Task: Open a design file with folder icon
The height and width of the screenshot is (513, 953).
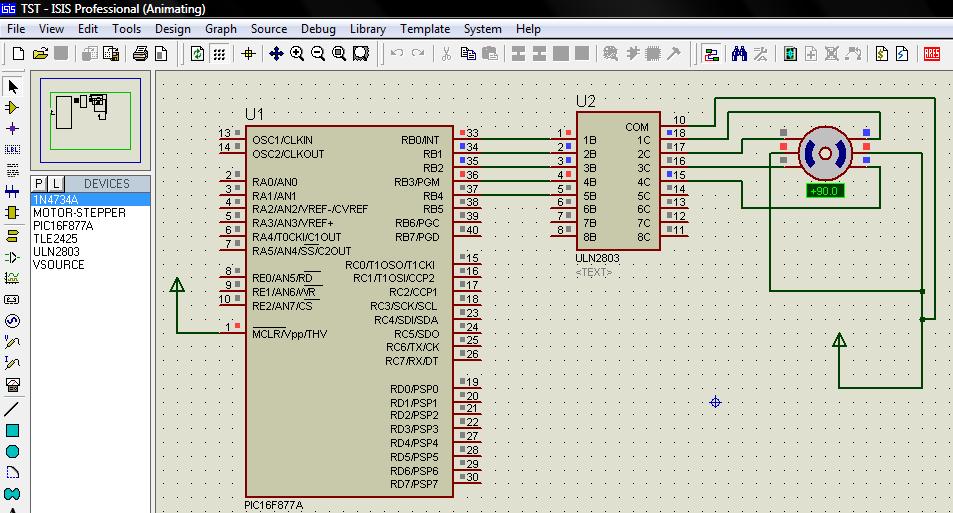Action: (x=40, y=53)
